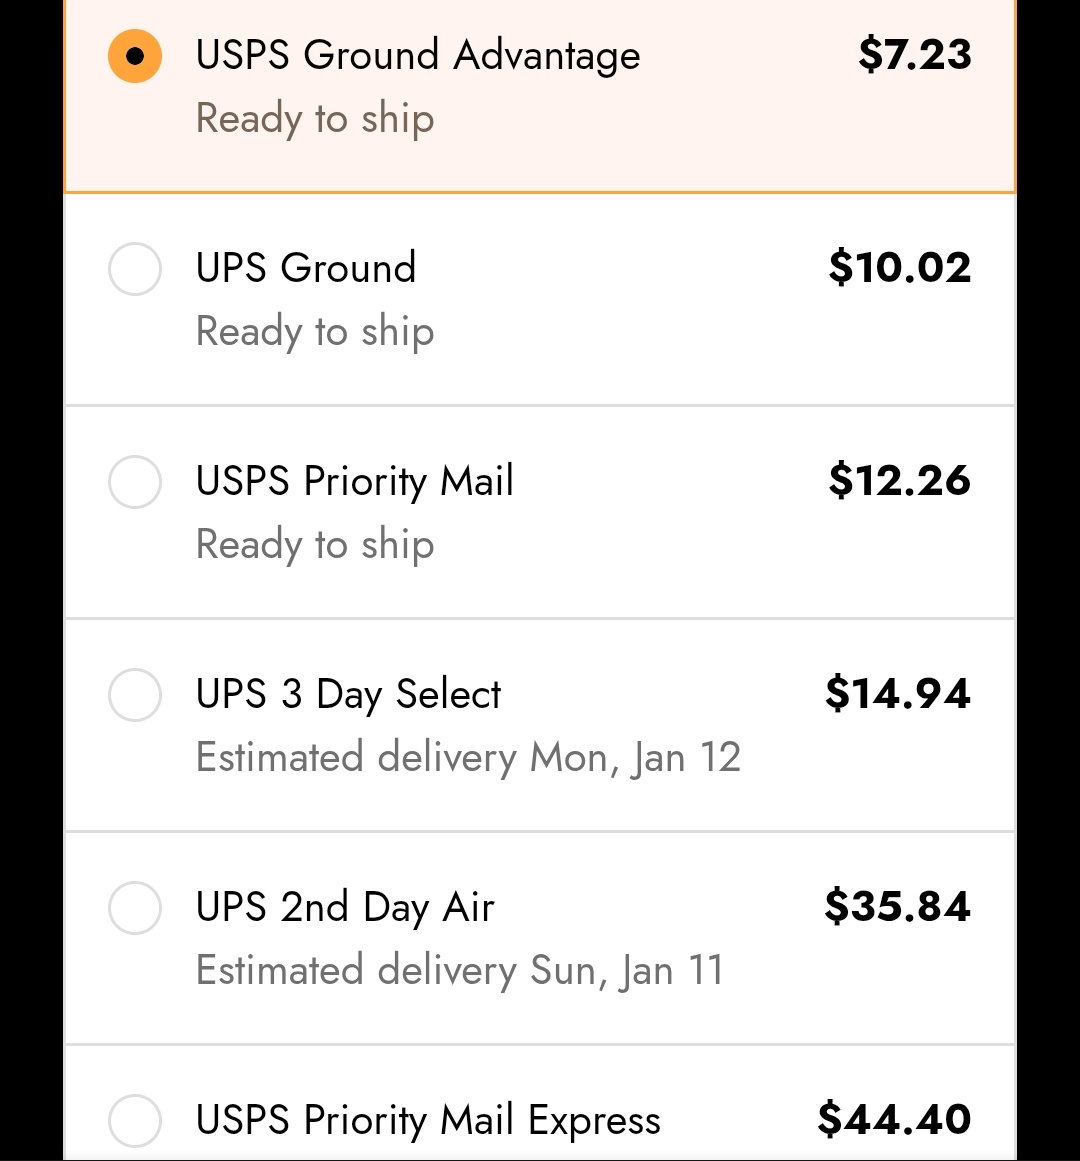Click the Estimated delivery Mon, Jan 12 text
The height and width of the screenshot is (1161, 1080).
pyautogui.click(x=468, y=758)
